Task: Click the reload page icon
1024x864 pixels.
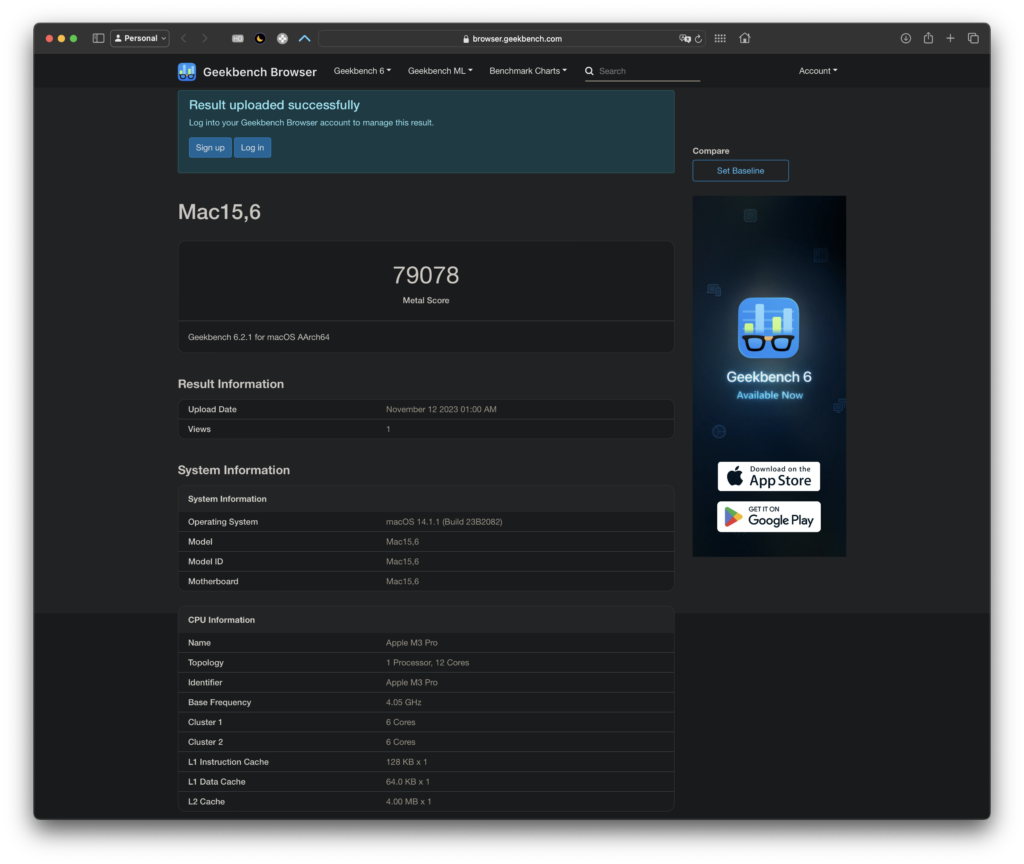Action: [x=698, y=39]
